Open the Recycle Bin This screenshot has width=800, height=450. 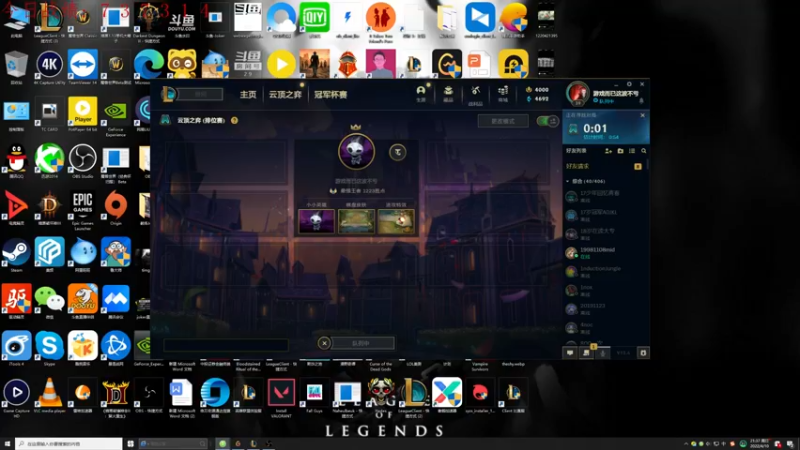16,66
